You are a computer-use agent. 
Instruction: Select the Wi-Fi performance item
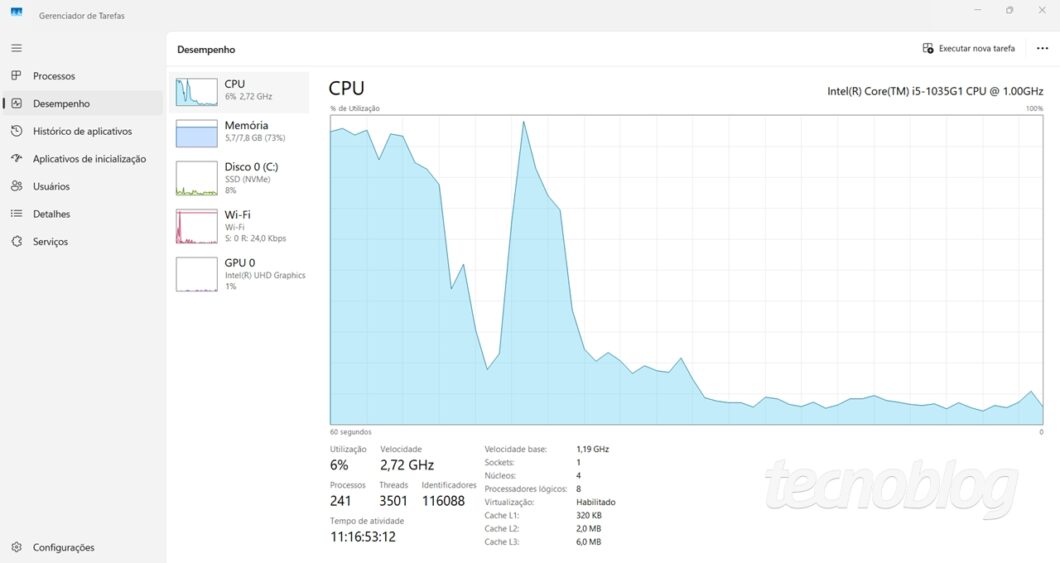click(196, 226)
